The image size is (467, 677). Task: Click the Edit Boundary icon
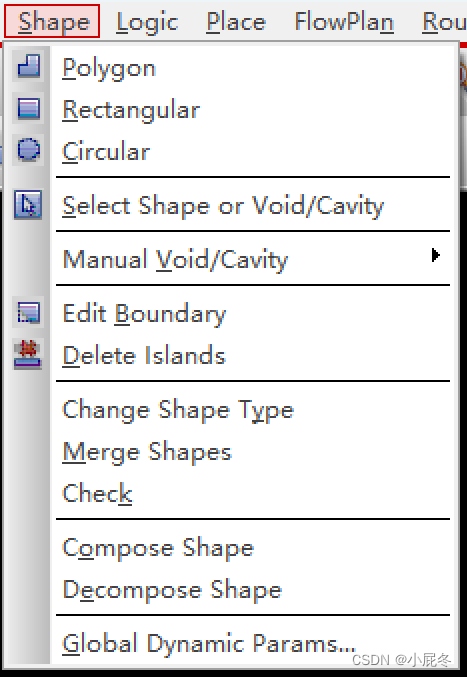28,312
